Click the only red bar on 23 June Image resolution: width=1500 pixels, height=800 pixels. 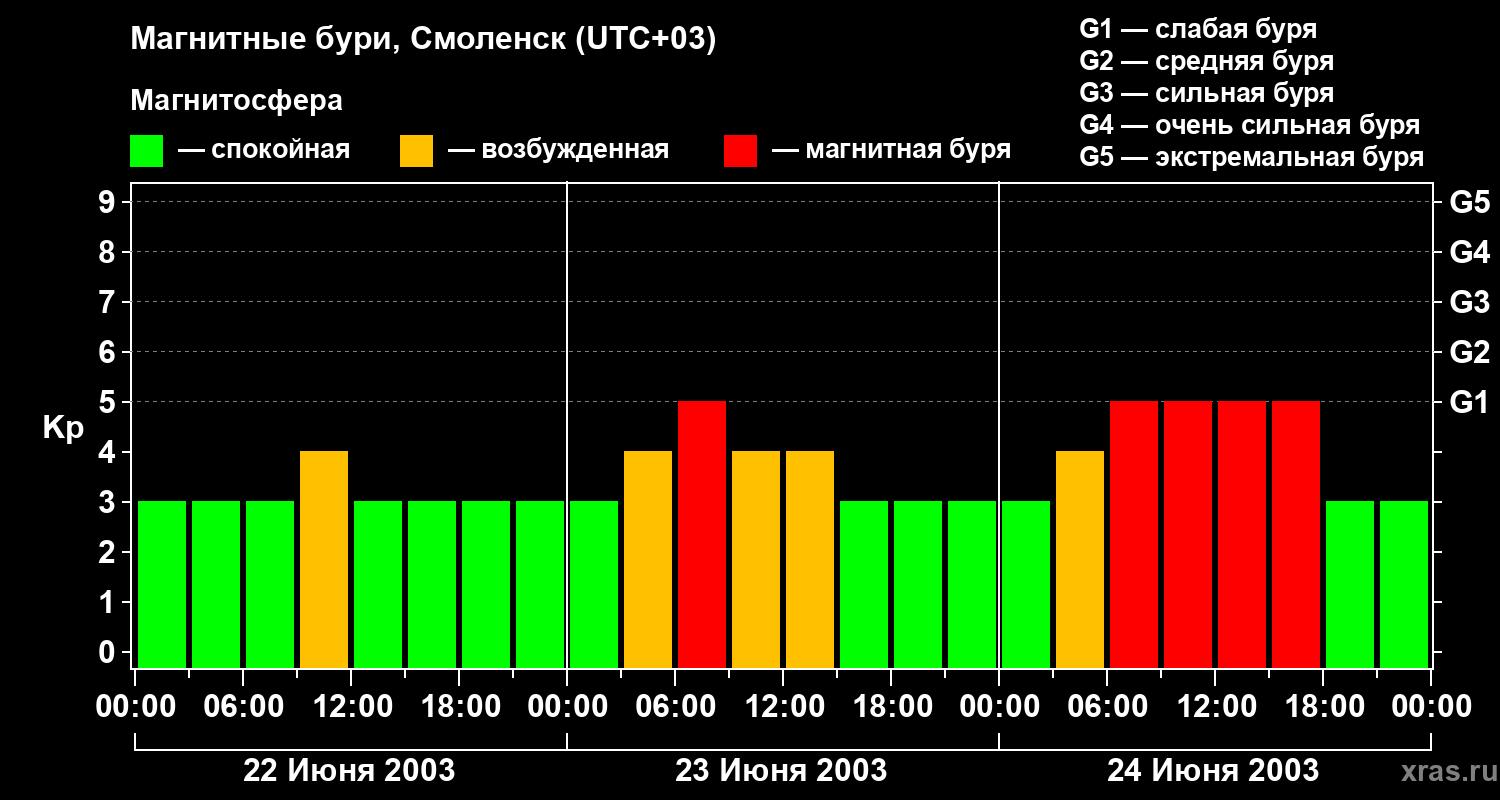click(702, 534)
